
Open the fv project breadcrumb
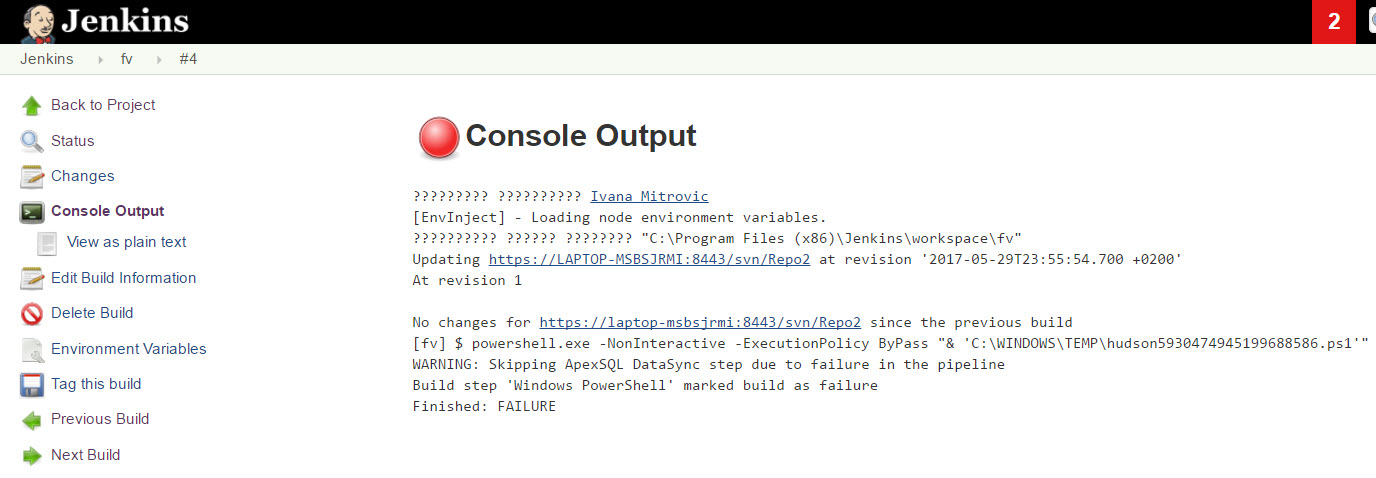(x=127, y=59)
